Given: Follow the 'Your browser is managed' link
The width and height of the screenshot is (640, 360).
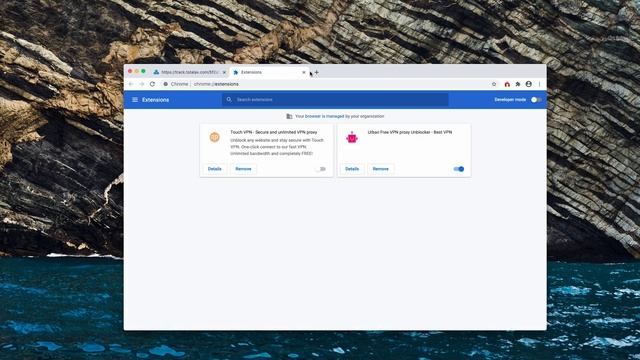Looking at the screenshot, I should pyautogui.click(x=324, y=116).
